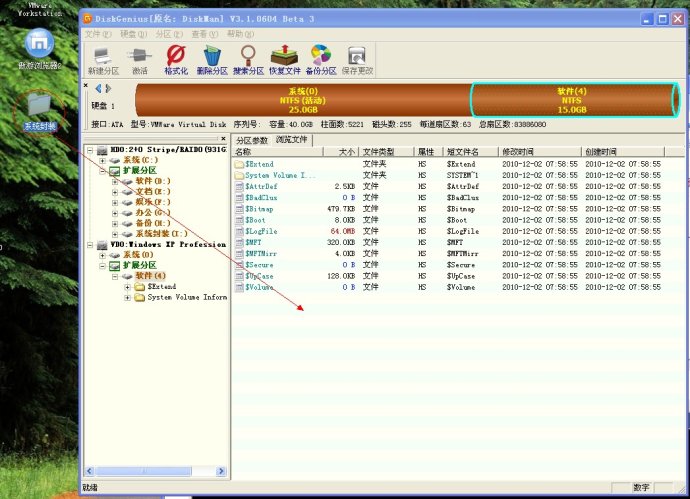Viewport: 690px width, 499px height.
Task: Expand the $Extend folder in tree
Action: tap(127, 287)
